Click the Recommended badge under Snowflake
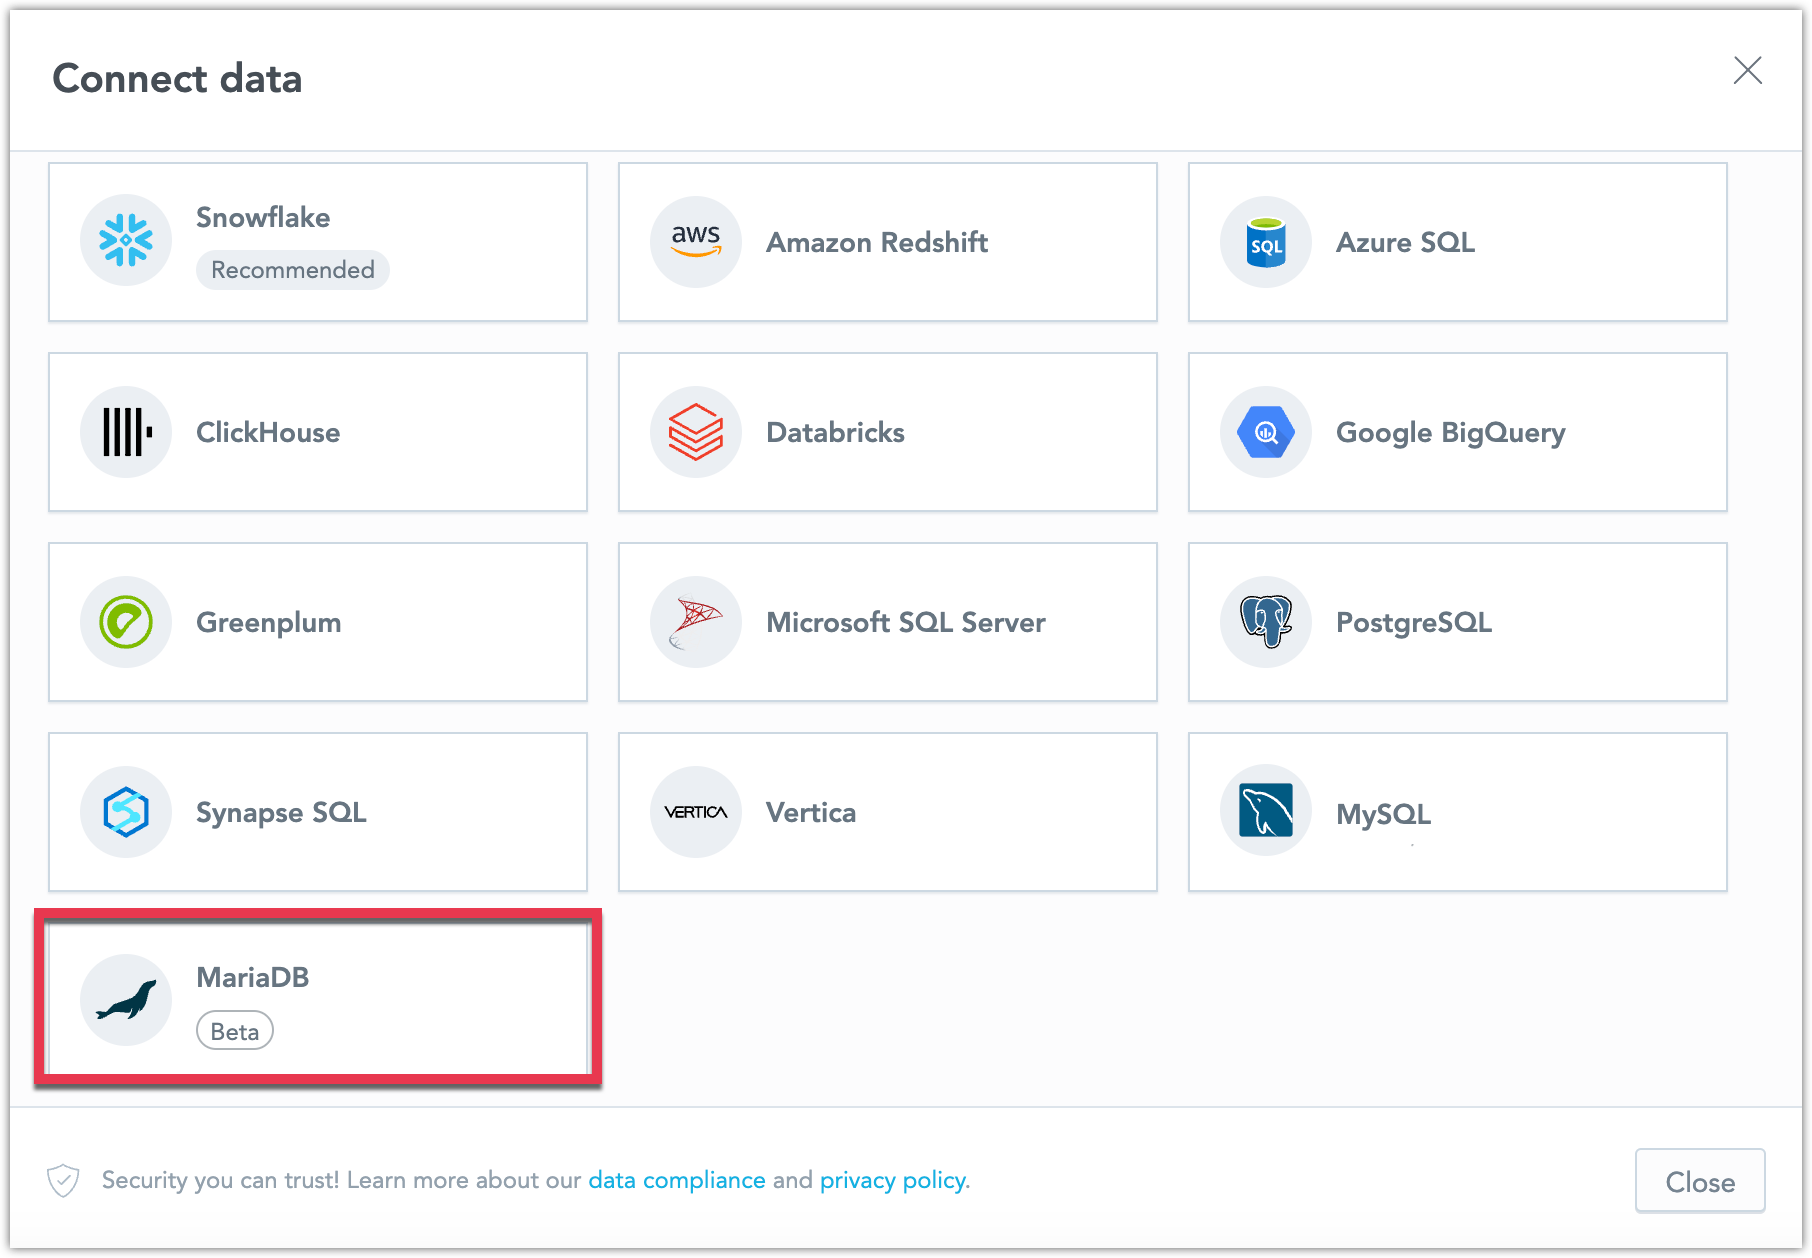The width and height of the screenshot is (1812, 1258). pyautogui.click(x=293, y=269)
